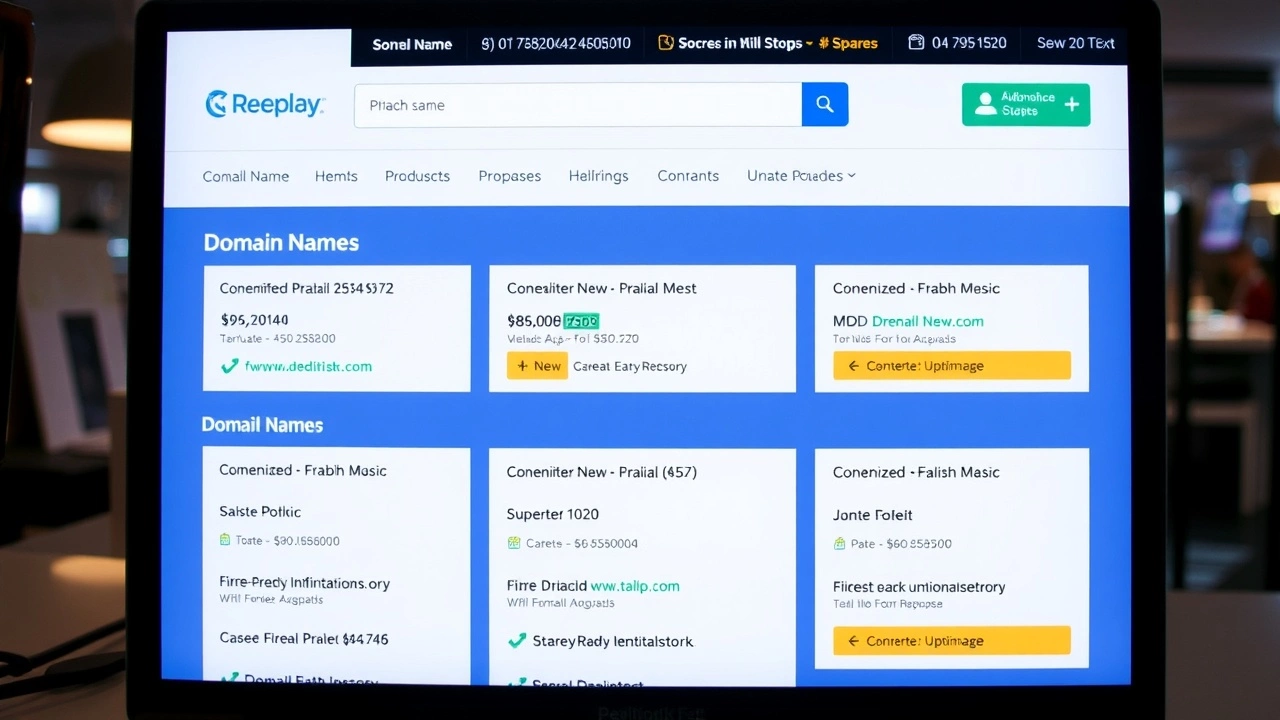Screen dimensions: 1280x720
Task: Click the green icon beside Carets price
Action: [x=514, y=543]
